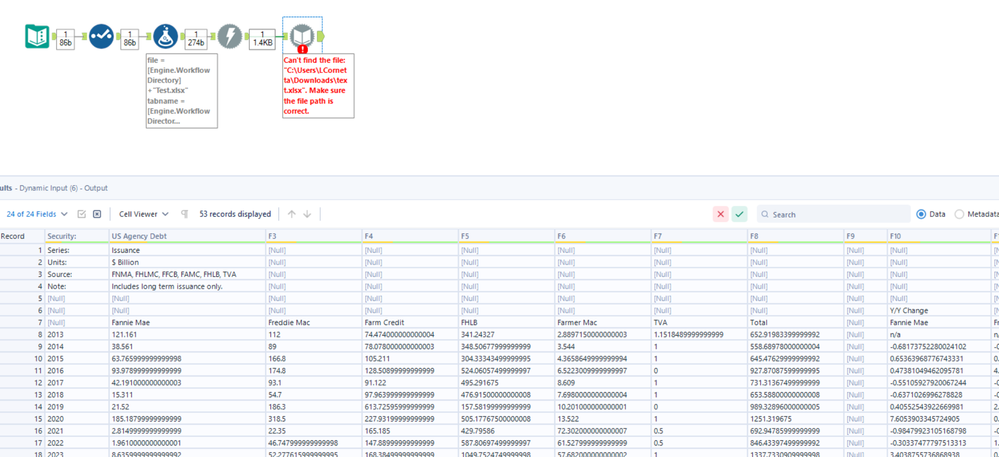Click the Series: cell in row 1
This screenshot has width=999, height=457.
click(x=76, y=250)
